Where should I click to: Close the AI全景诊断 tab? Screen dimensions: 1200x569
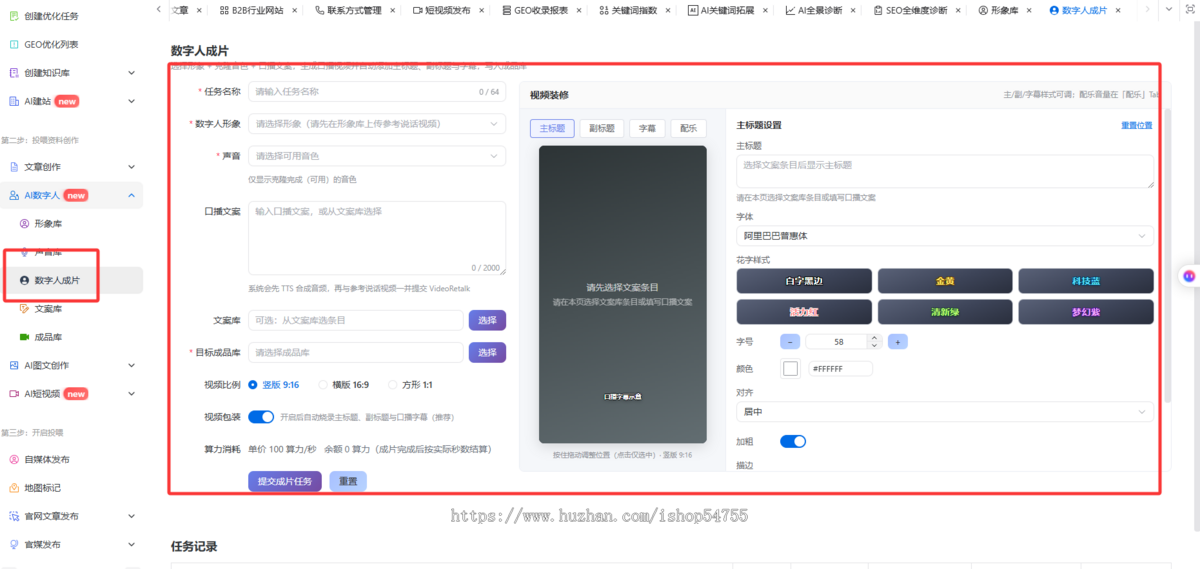pyautogui.click(x=855, y=9)
